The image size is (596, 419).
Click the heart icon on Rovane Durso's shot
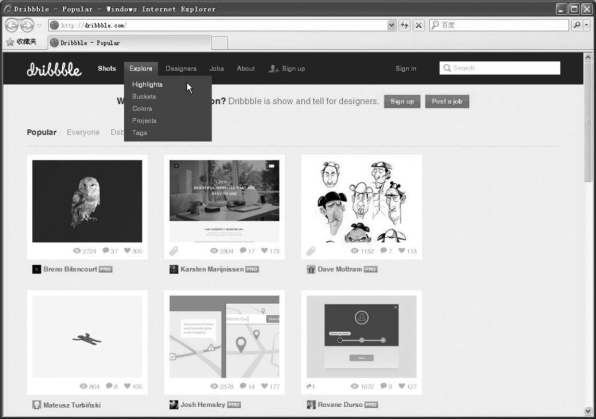[x=402, y=386]
